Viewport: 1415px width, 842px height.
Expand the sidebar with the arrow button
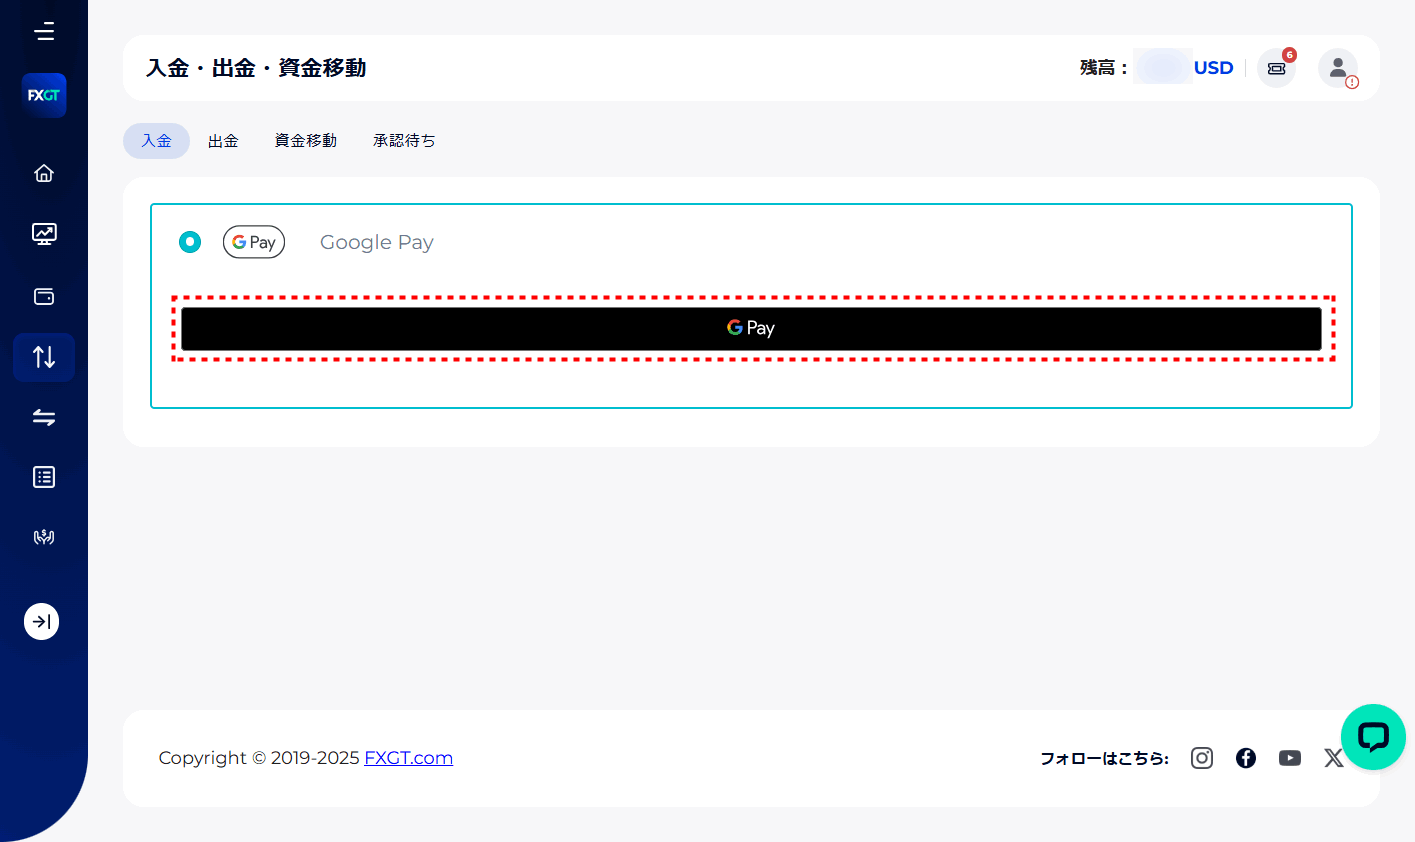[x=42, y=622]
